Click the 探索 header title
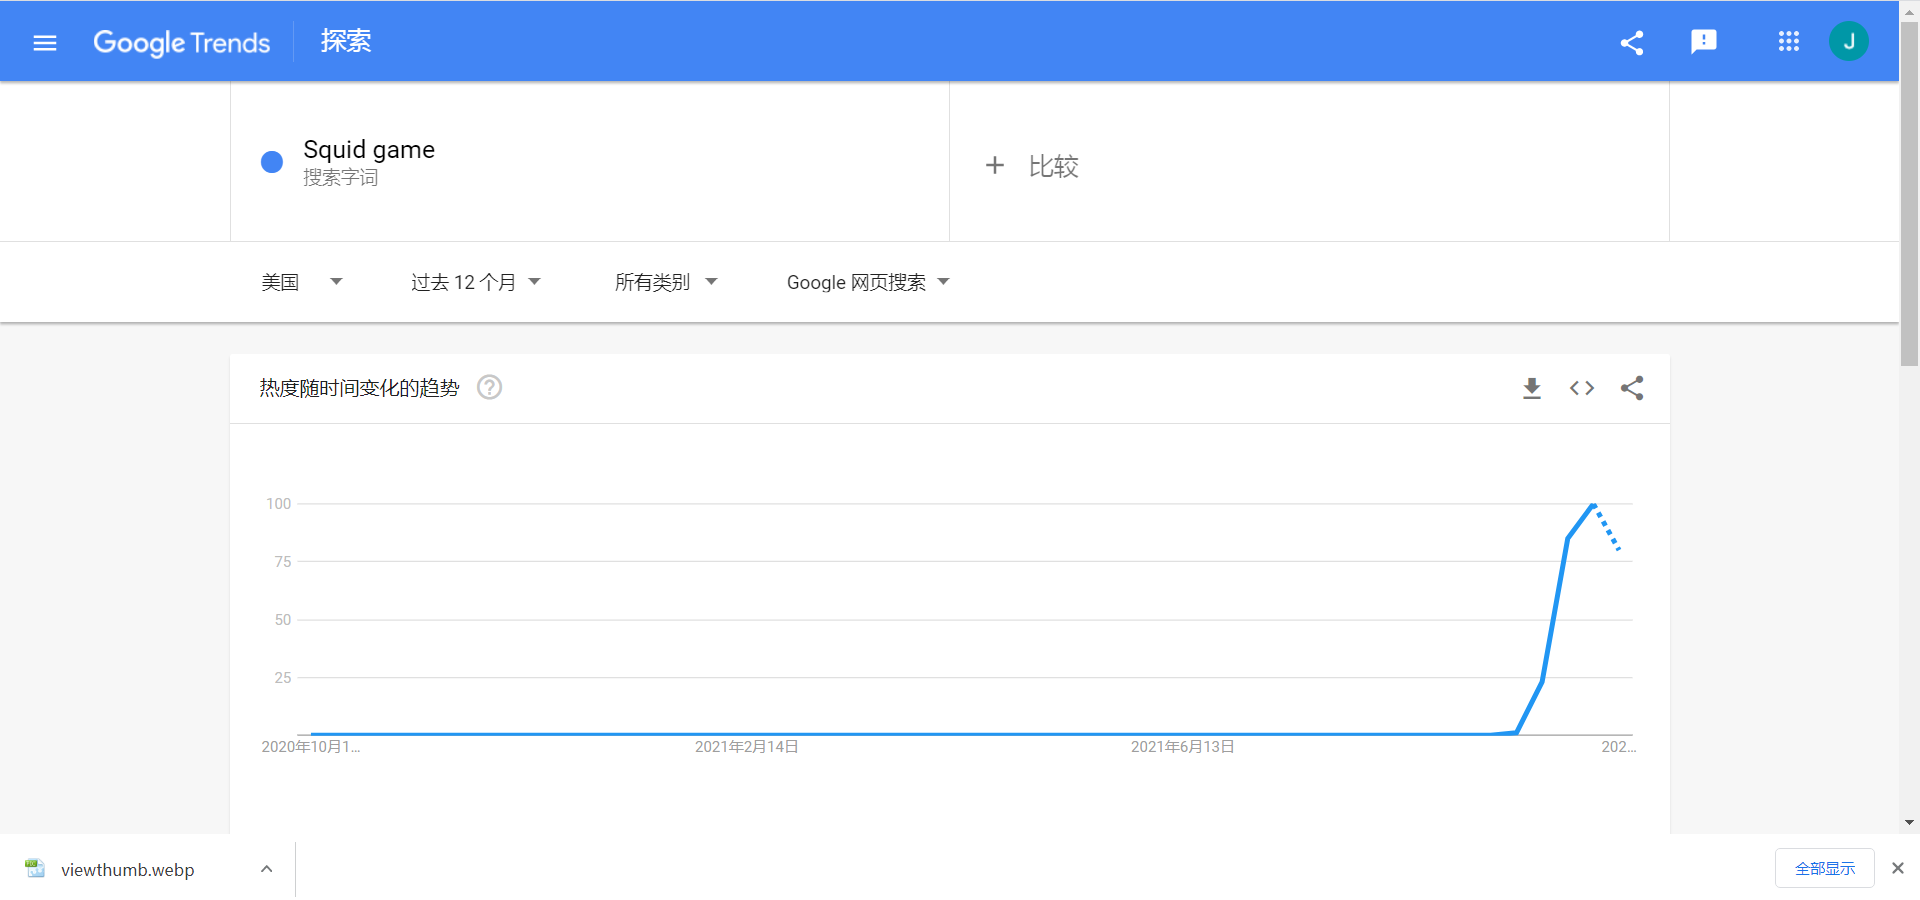 point(346,41)
